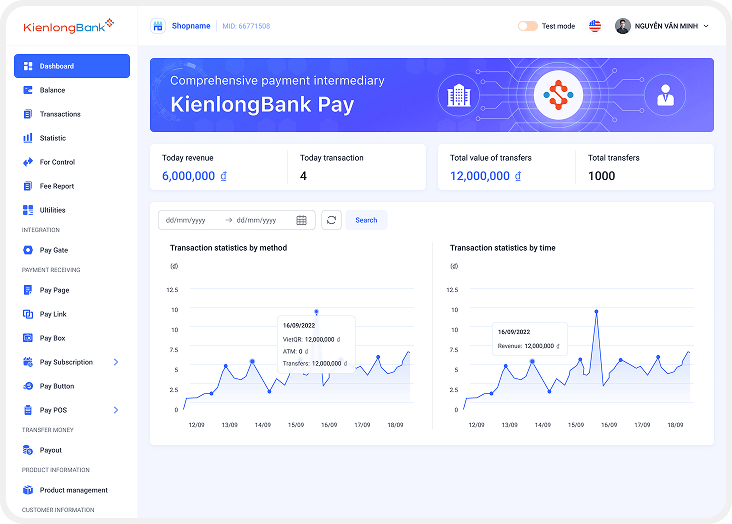
Task: Expand the Pay POS submenu chevron
Action: [x=116, y=410]
